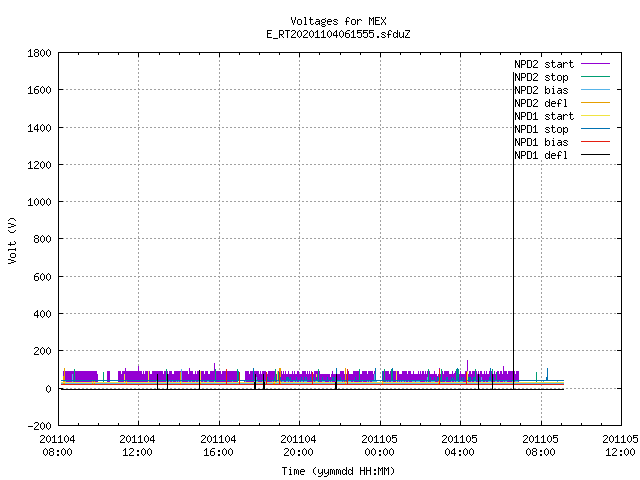Click the 400 y-axis tick label
Image resolution: width=640 pixels, height=480 pixels.
(x=42, y=314)
